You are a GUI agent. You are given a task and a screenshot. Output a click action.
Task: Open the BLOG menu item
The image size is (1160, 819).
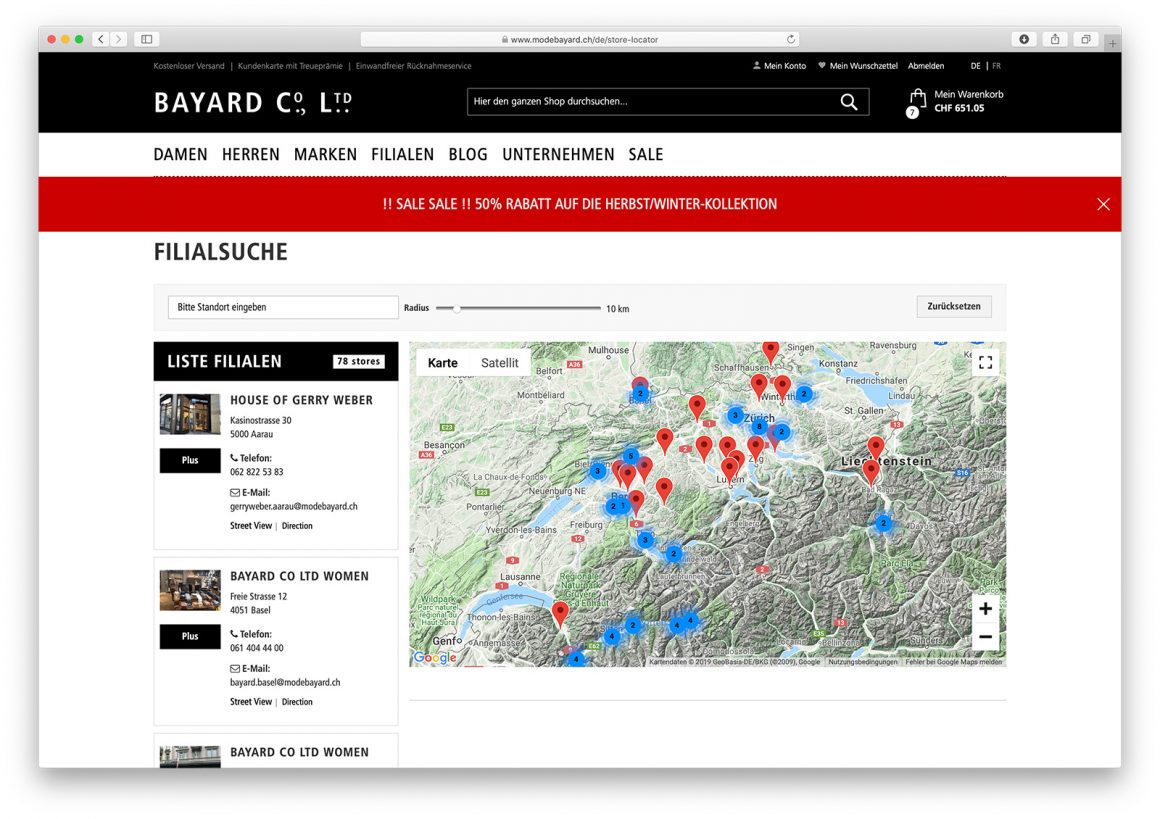tap(468, 155)
